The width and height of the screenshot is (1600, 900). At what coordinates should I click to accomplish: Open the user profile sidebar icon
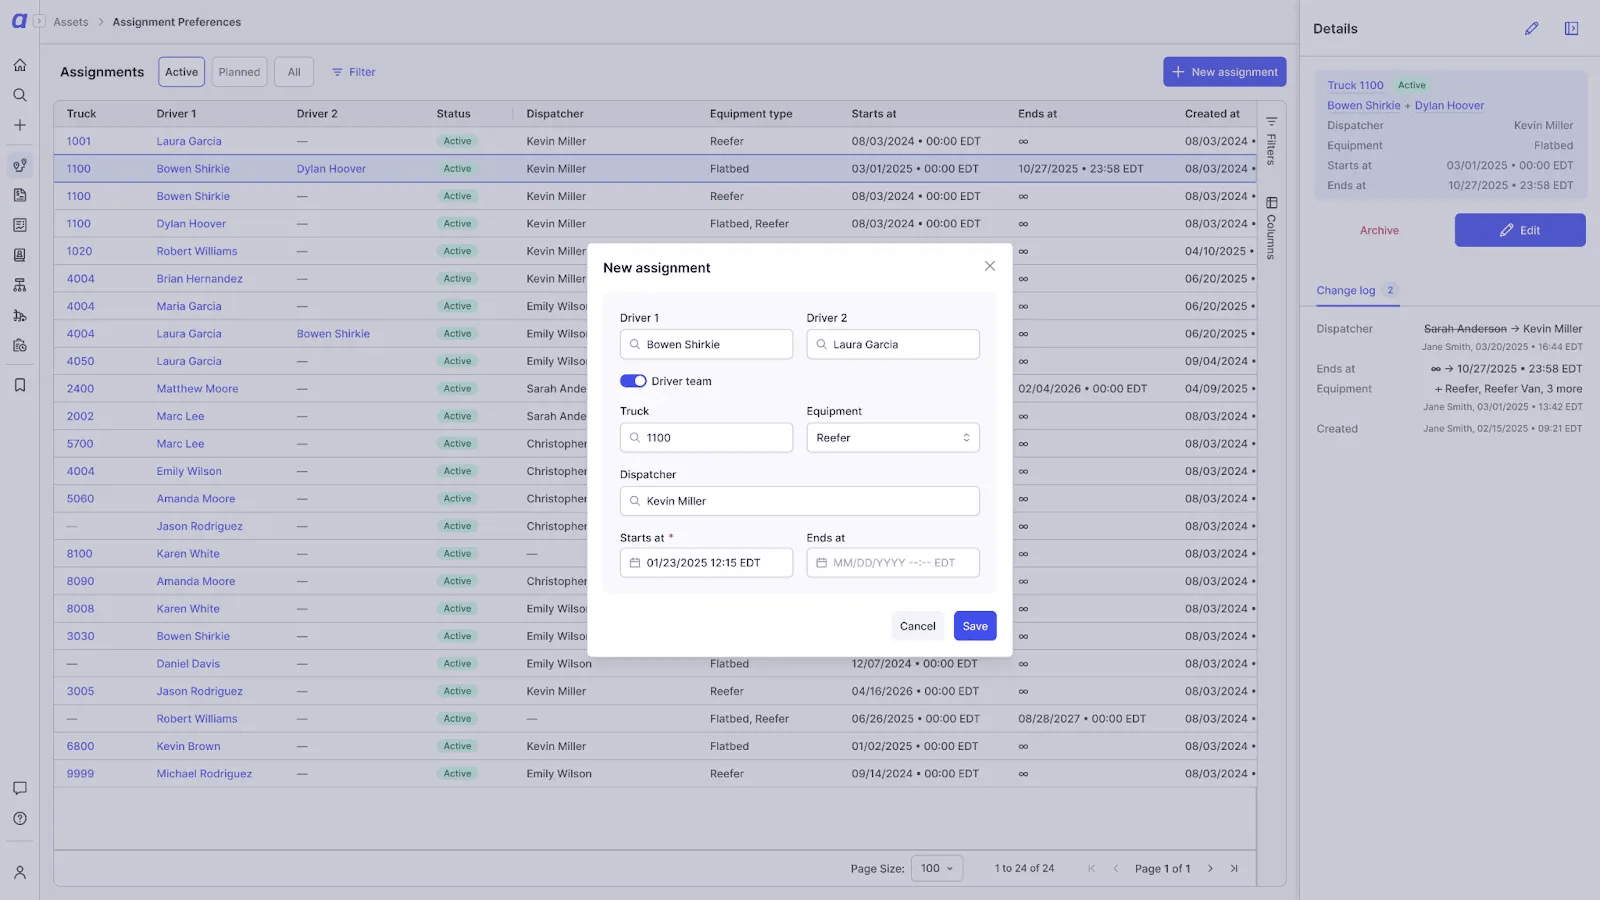19,872
